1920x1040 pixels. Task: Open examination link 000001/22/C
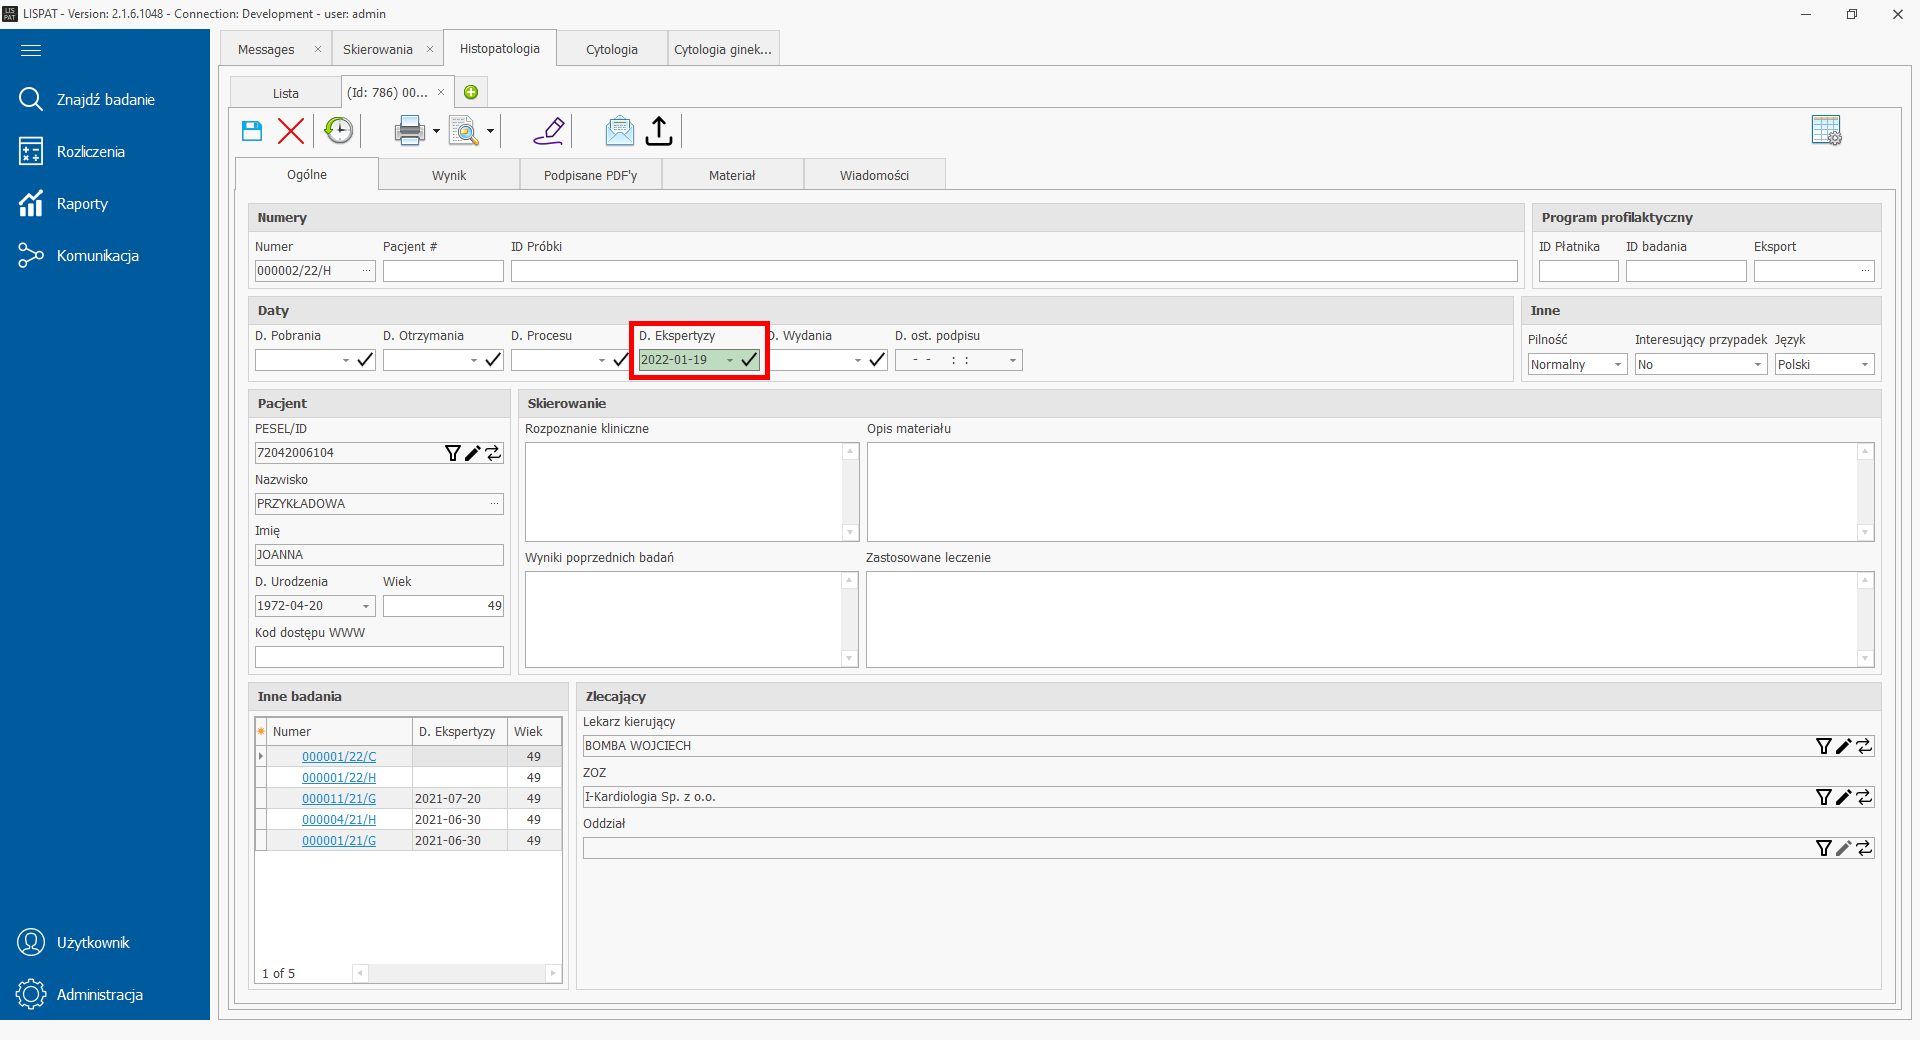339,757
